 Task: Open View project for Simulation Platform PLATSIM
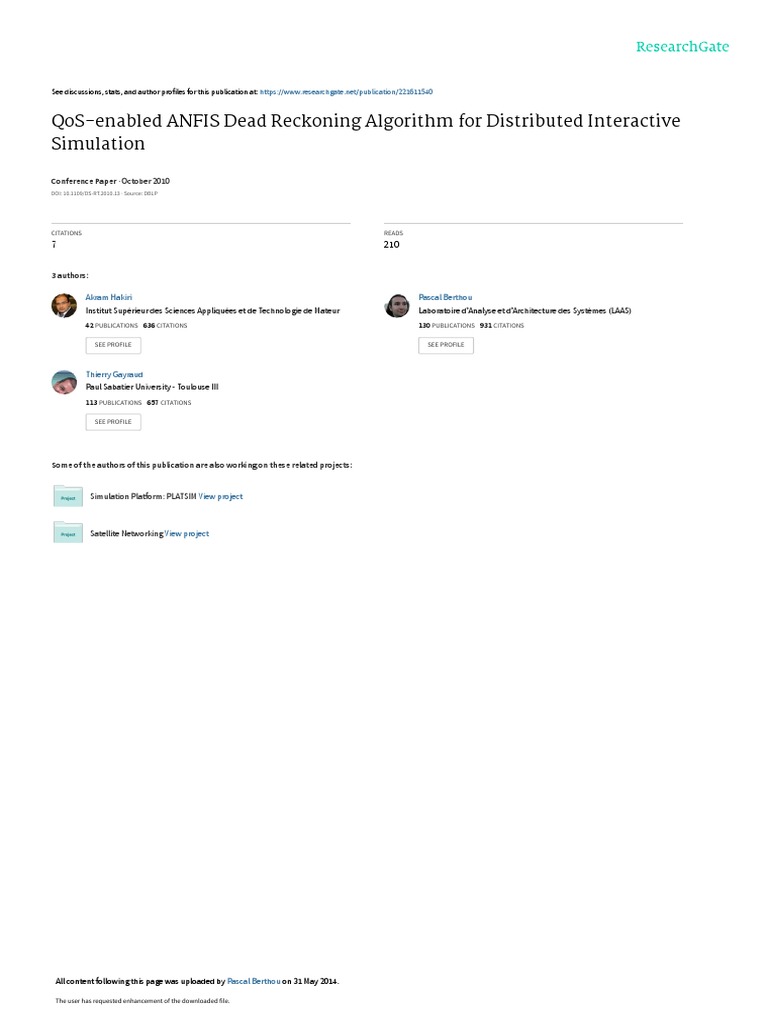point(221,496)
